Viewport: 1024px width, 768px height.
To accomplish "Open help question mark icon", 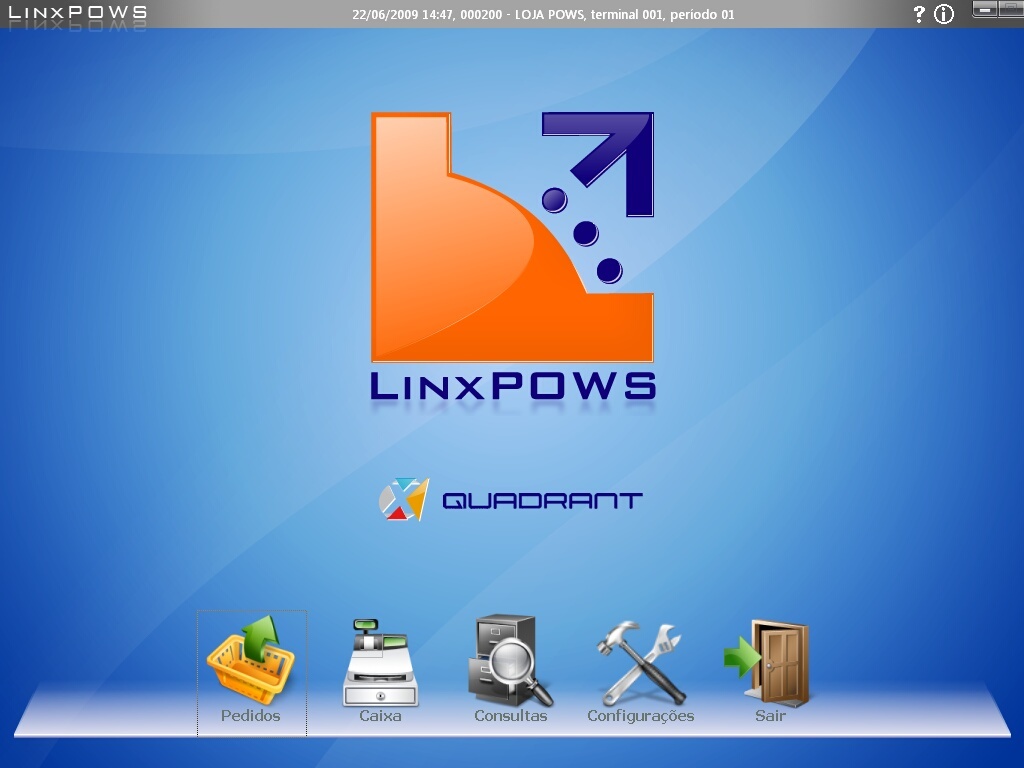I will 919,14.
